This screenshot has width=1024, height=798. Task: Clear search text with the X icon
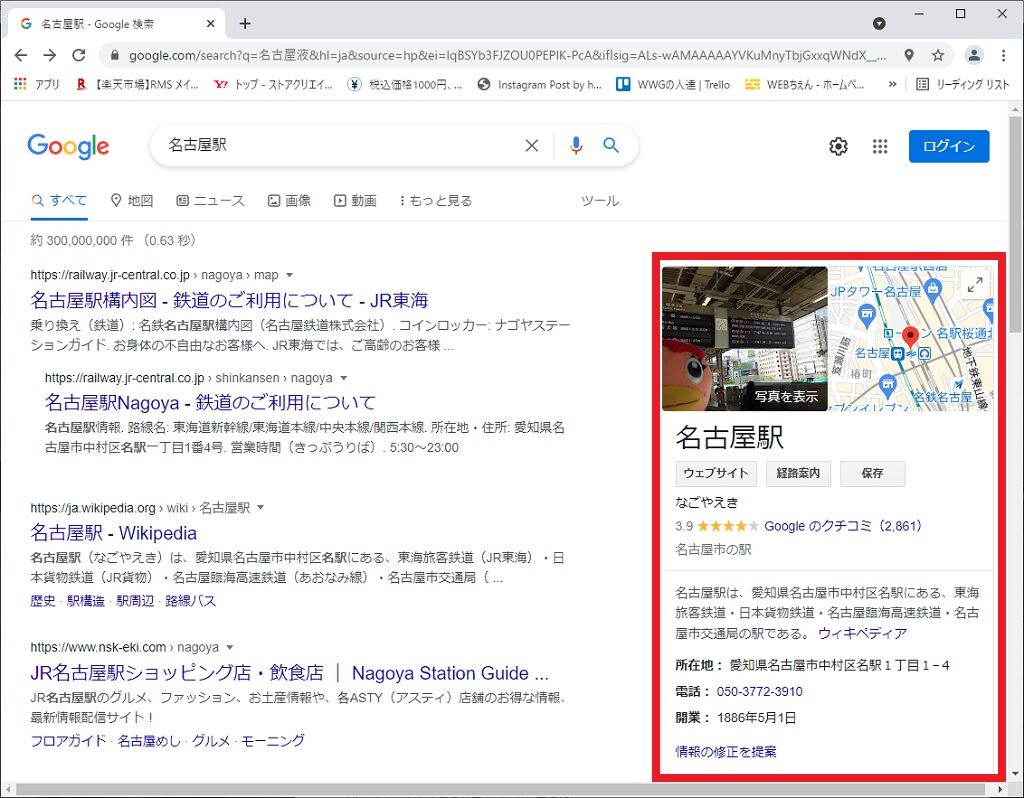tap(532, 146)
